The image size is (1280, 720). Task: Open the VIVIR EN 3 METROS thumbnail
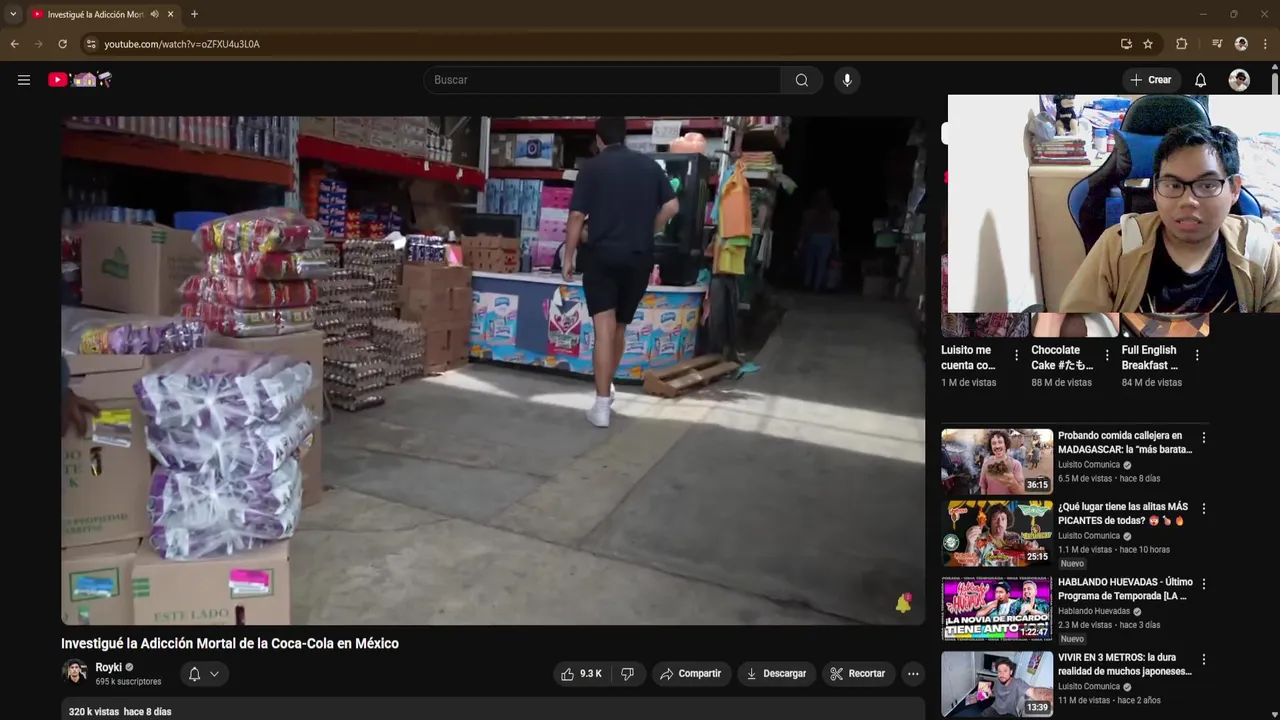[997, 684]
